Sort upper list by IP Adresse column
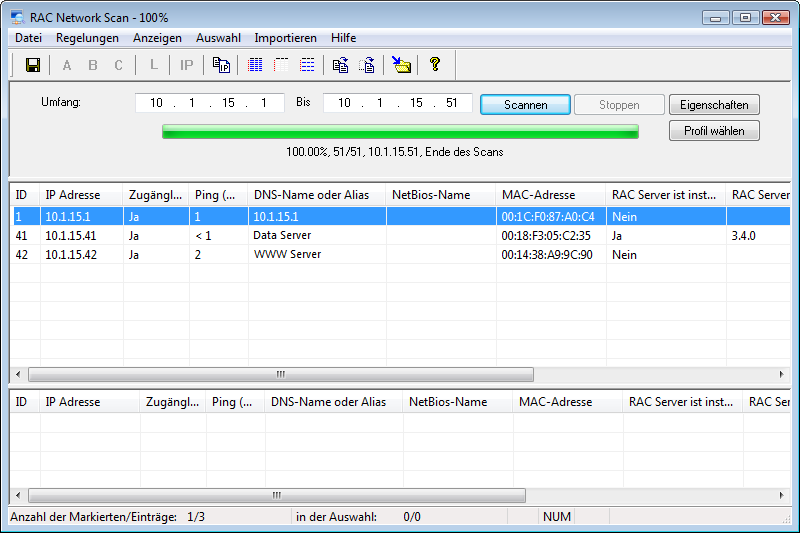This screenshot has height=533, width=800. (82, 195)
